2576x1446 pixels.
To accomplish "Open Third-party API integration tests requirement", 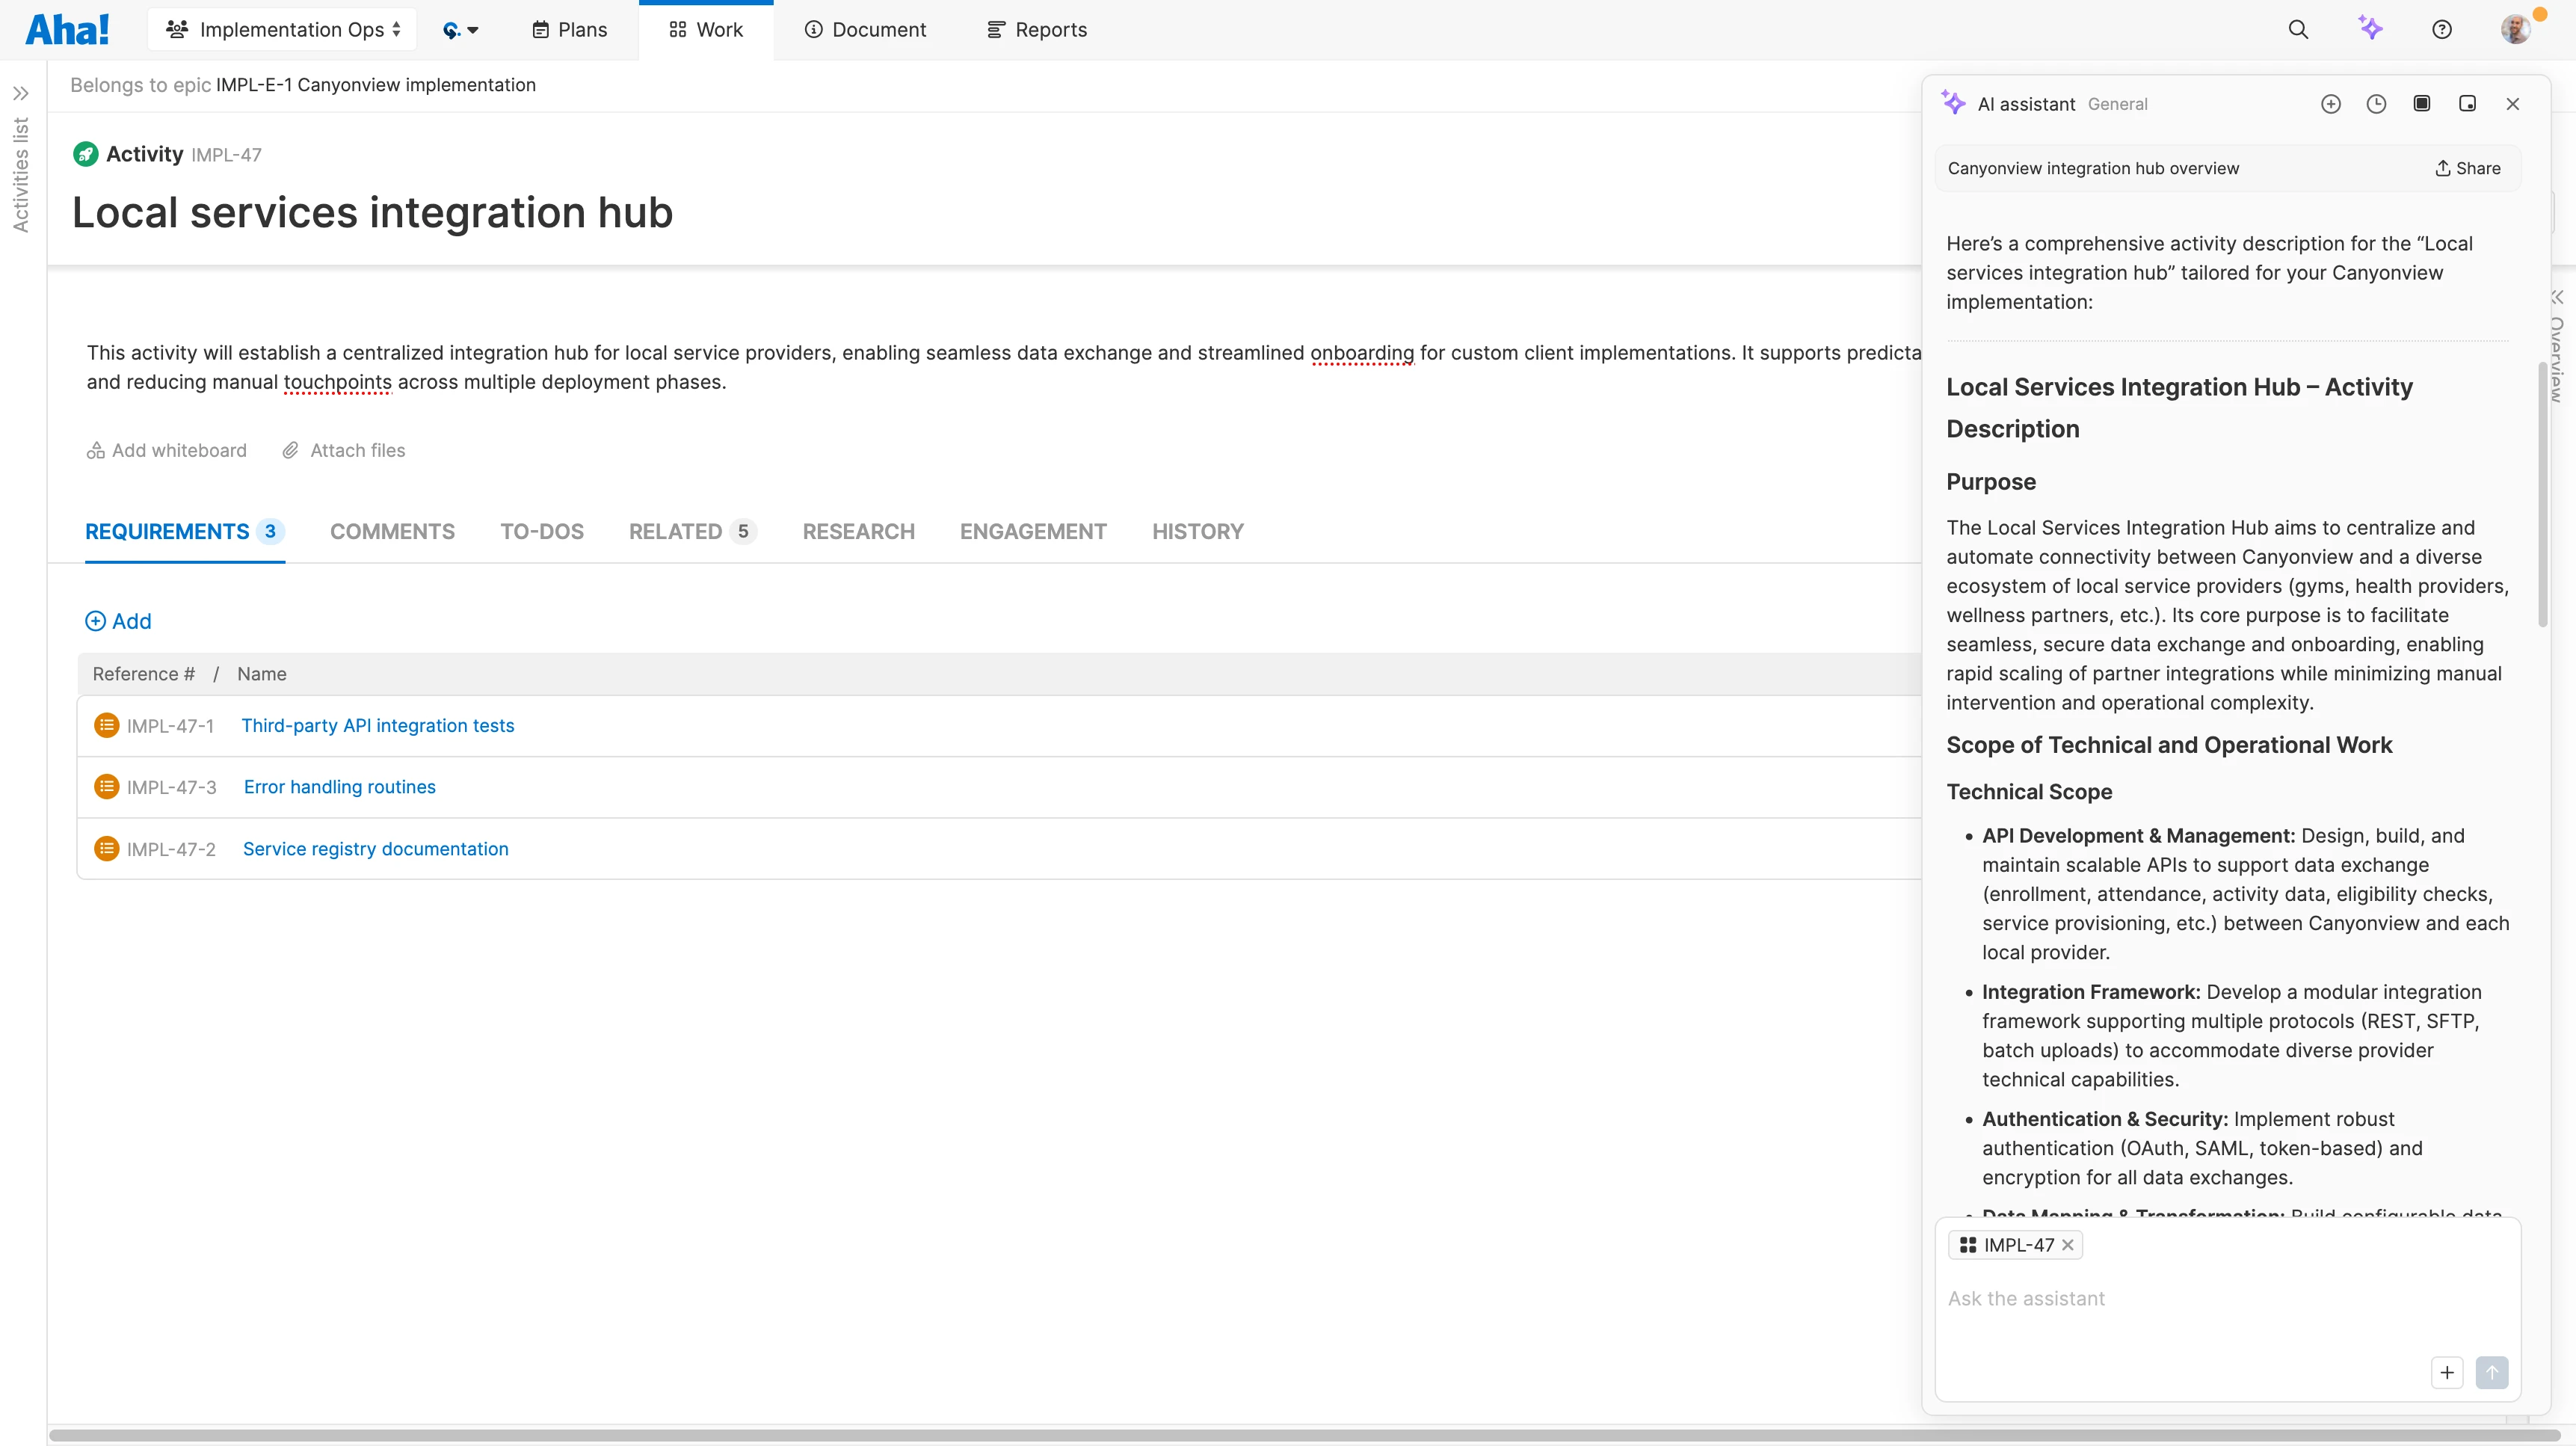I will point(377,726).
